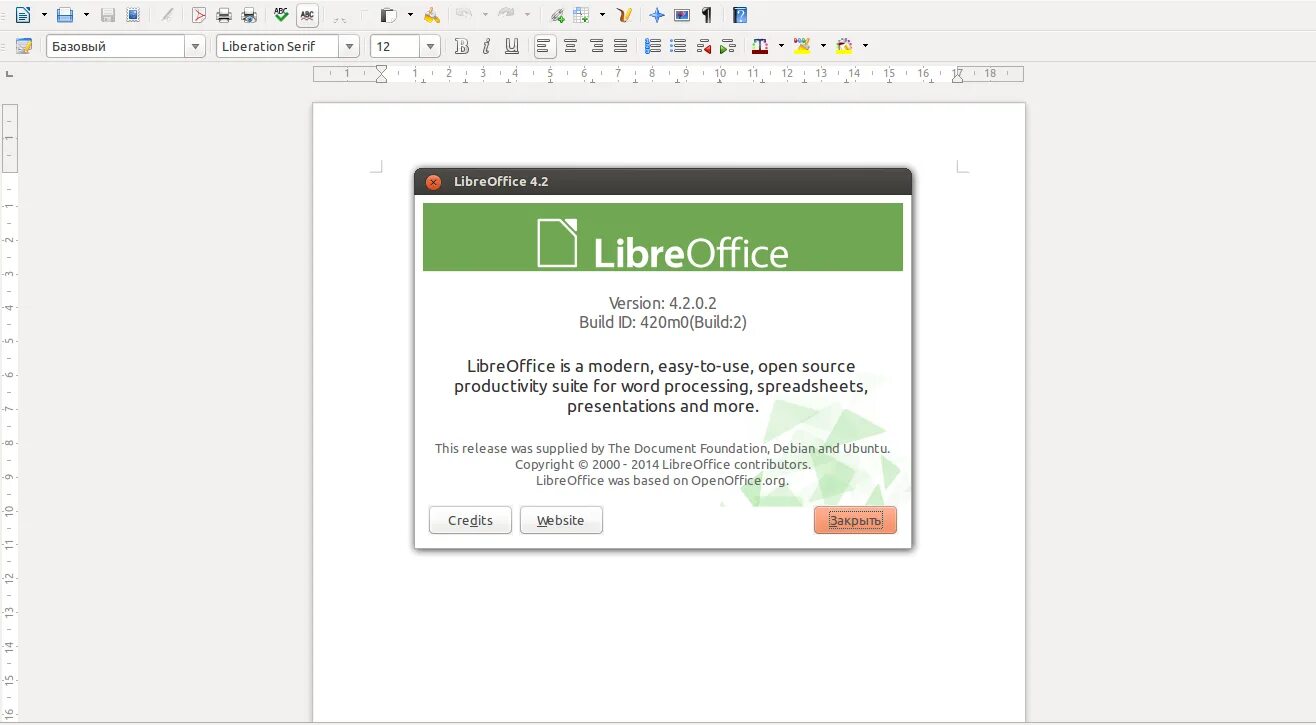Screen dimensions: 1316x725
Task: Activate the Clone Formatting paintbrush
Action: click(x=432, y=15)
